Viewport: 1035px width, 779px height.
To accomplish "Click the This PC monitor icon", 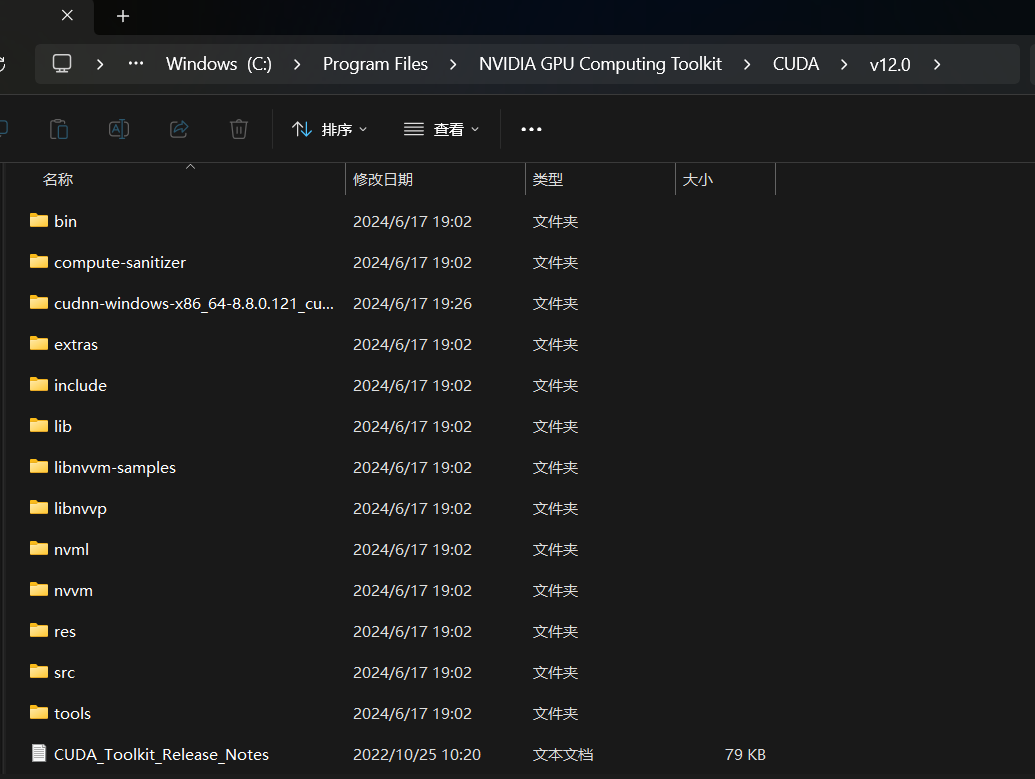I will 62,64.
